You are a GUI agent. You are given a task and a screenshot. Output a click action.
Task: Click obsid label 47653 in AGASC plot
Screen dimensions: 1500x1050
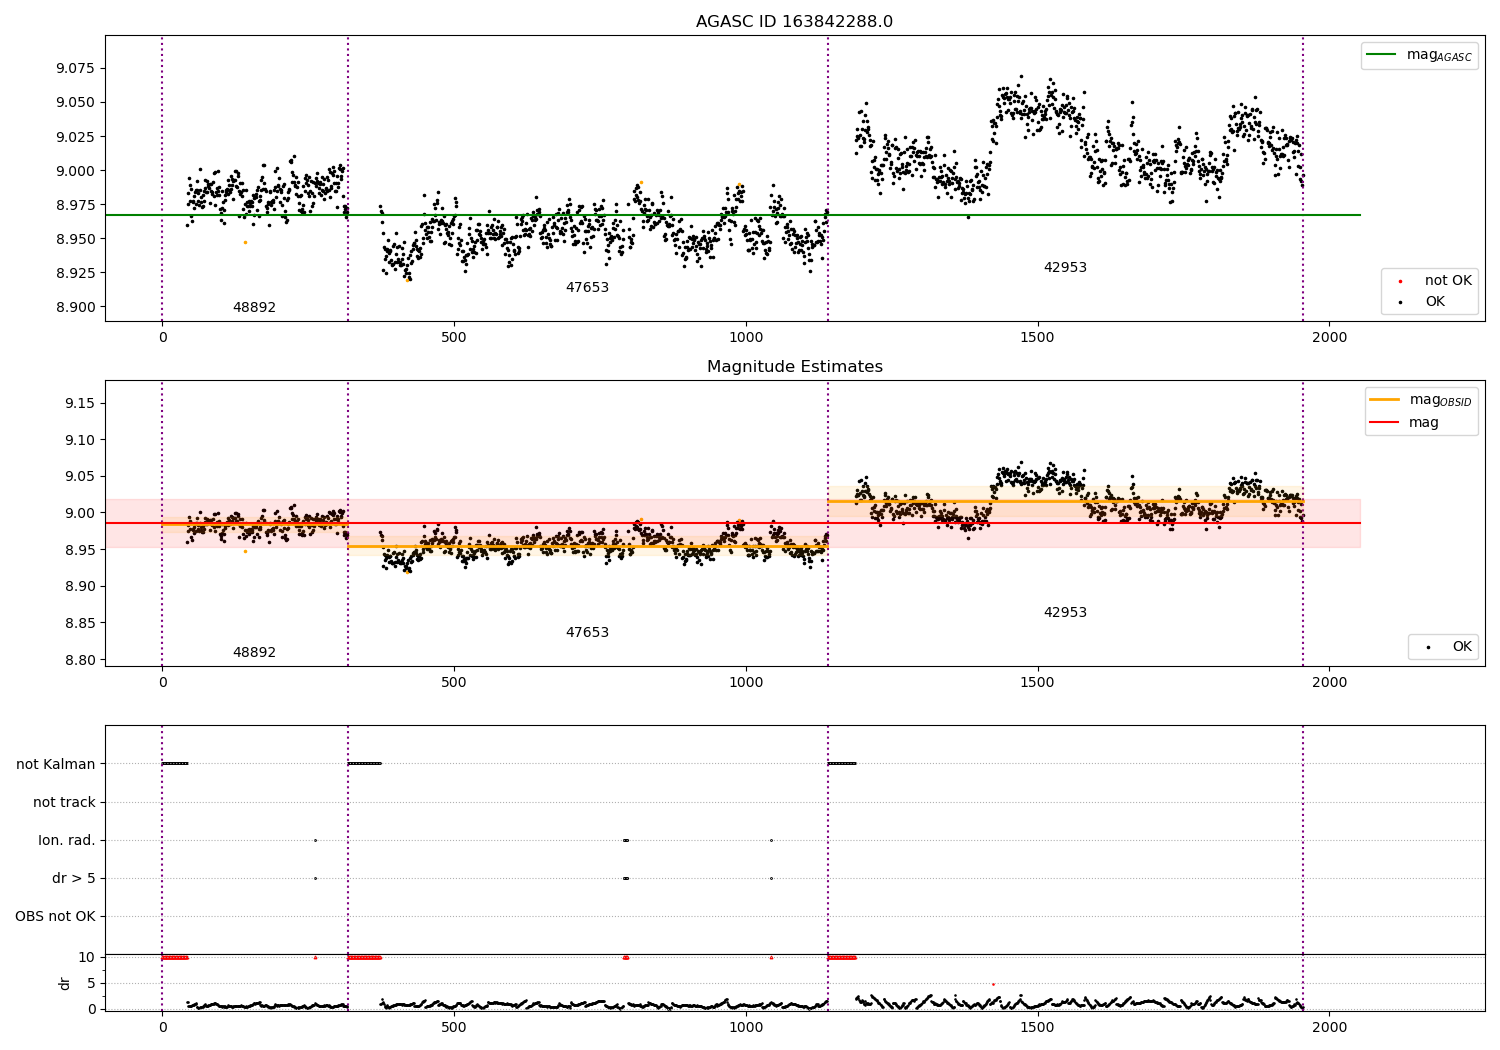pyautogui.click(x=587, y=288)
